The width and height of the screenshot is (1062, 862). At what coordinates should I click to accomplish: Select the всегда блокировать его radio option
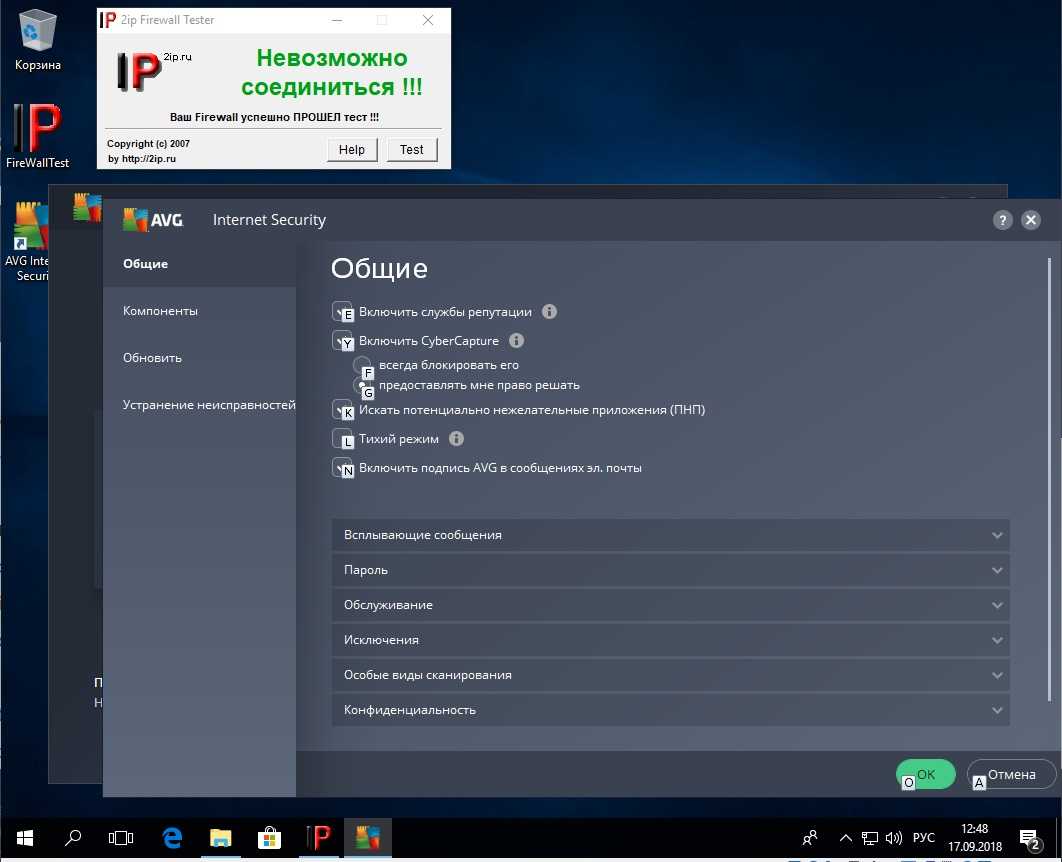coord(362,365)
